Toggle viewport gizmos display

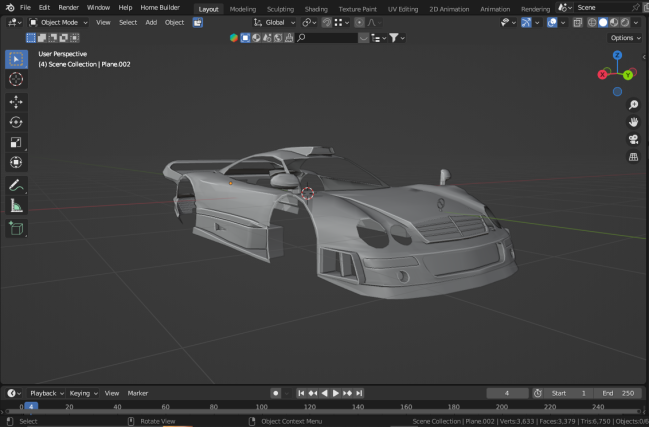coord(526,22)
